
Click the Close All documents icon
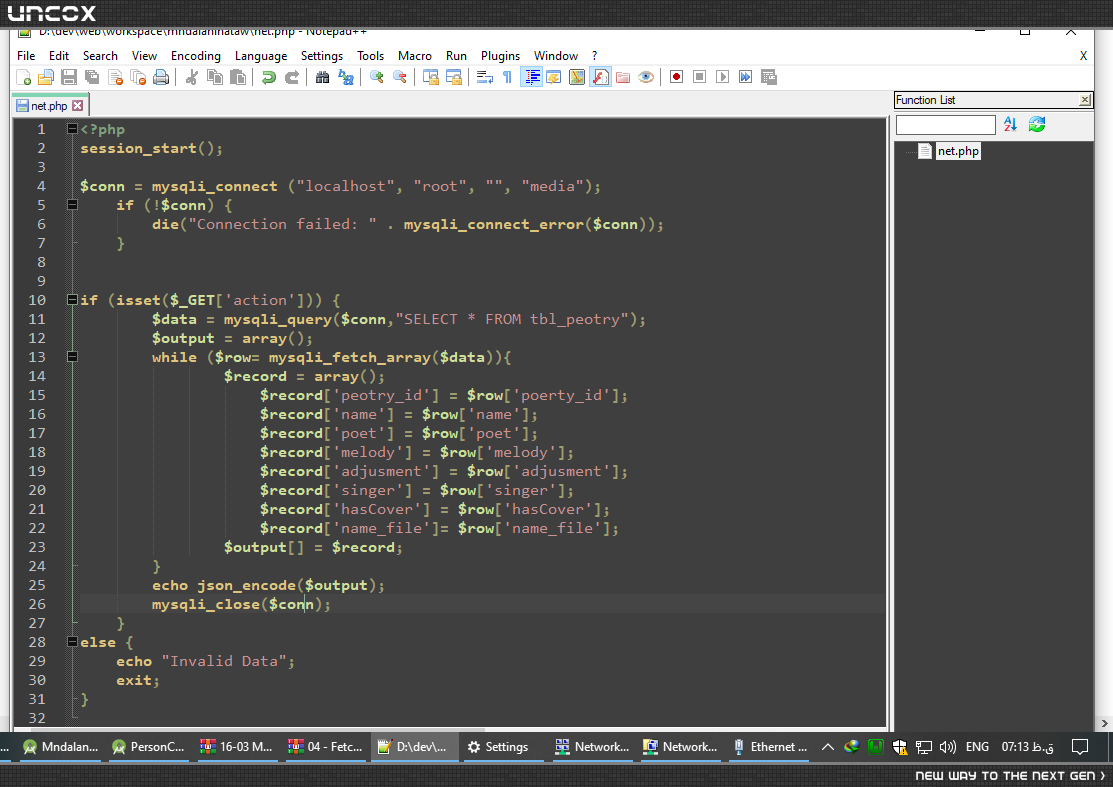138,77
